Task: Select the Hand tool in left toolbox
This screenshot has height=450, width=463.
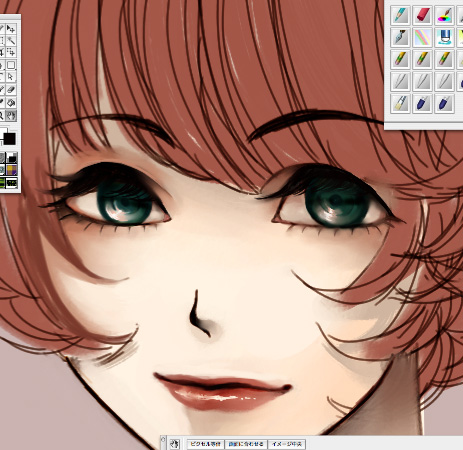Action: (x=11, y=115)
